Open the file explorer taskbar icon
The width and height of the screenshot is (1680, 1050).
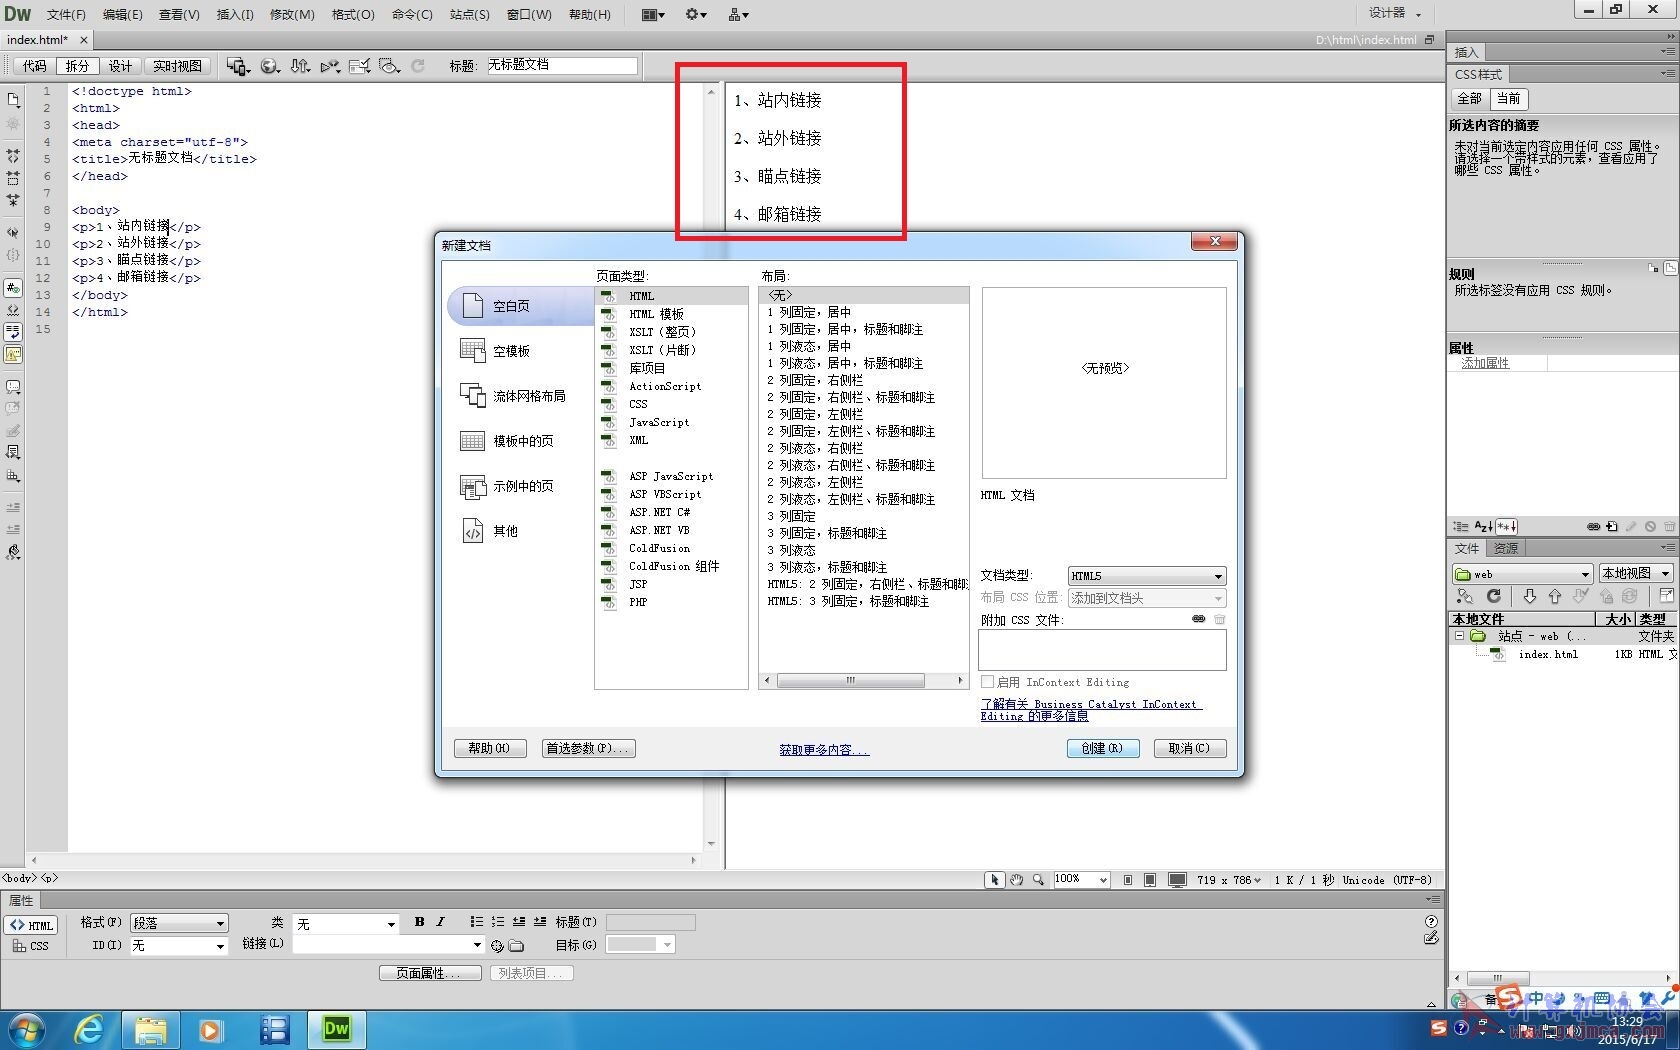pos(150,1029)
